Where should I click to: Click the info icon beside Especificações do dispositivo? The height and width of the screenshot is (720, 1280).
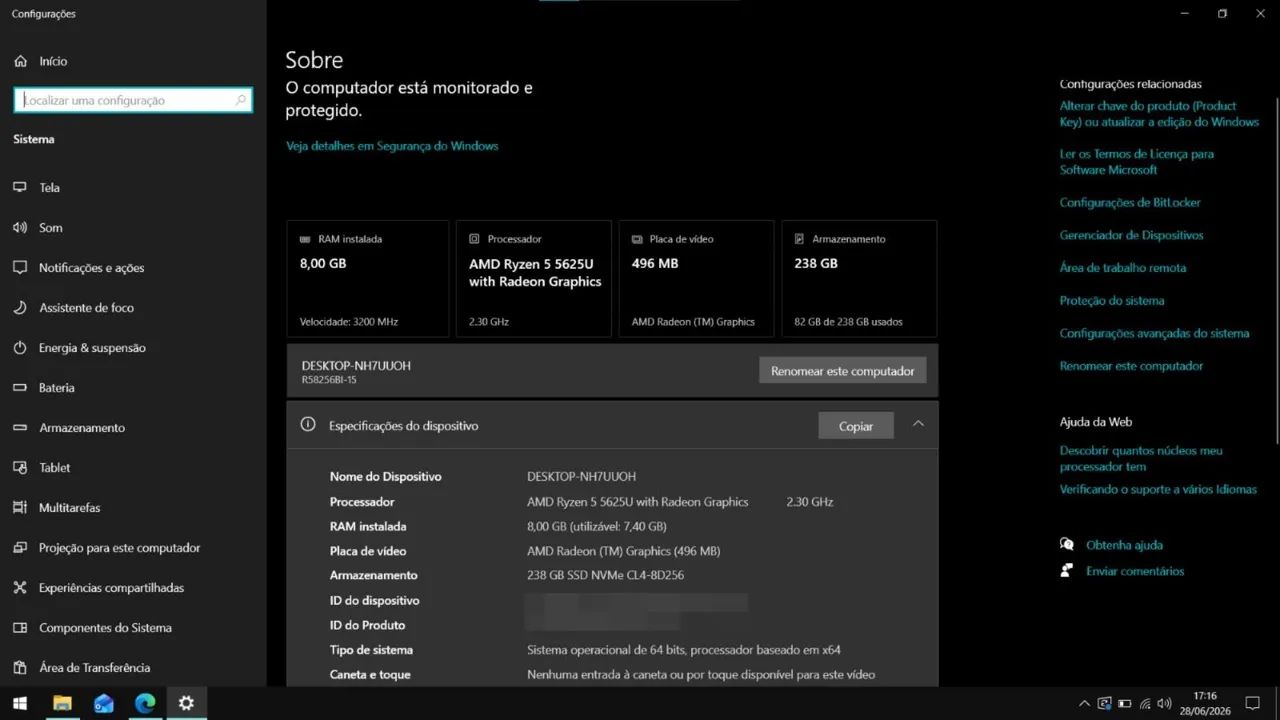[x=308, y=425]
